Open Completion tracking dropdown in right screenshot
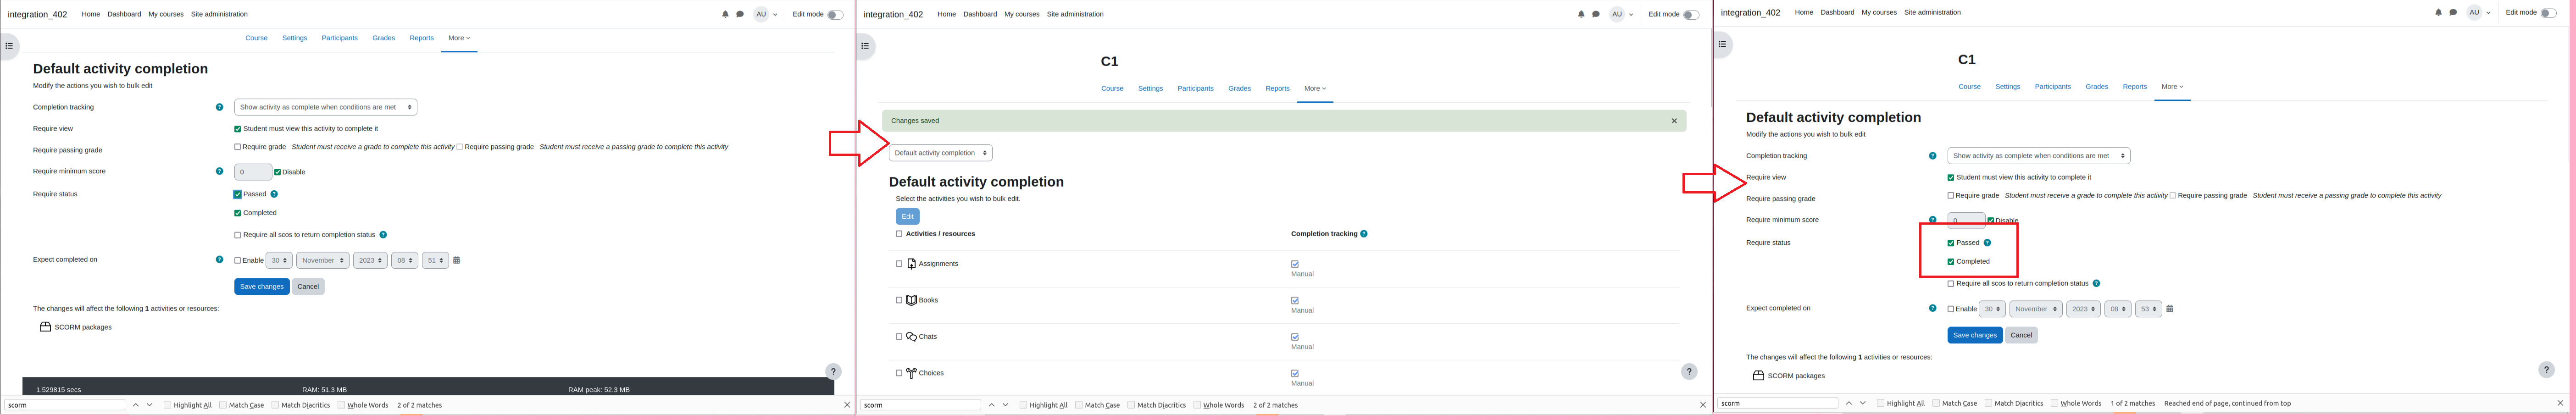This screenshot has height=420, width=2576. pyautogui.click(x=2039, y=156)
